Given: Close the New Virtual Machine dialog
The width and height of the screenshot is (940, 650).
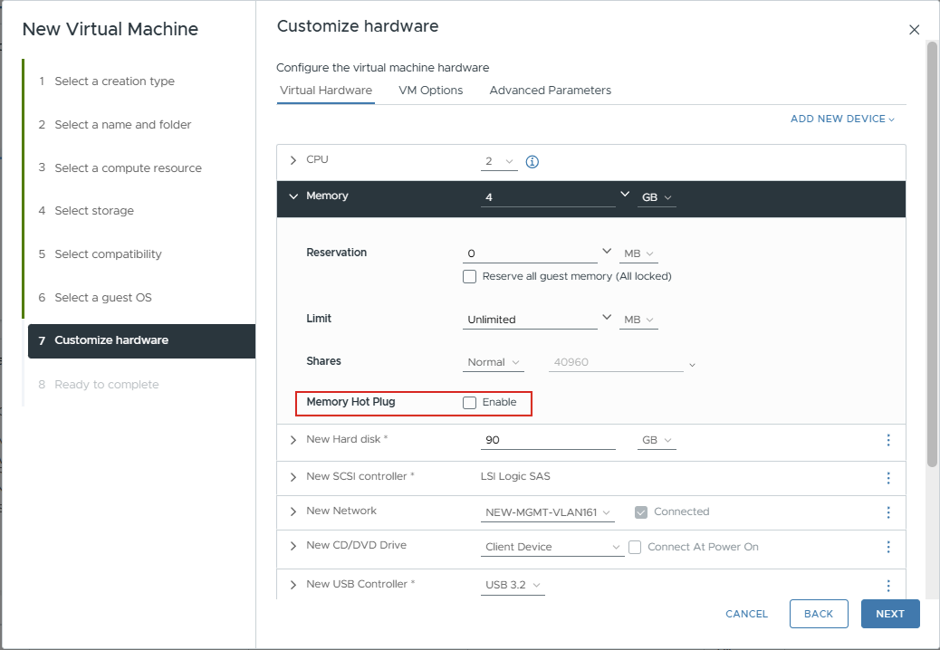Looking at the screenshot, I should pos(914,29).
